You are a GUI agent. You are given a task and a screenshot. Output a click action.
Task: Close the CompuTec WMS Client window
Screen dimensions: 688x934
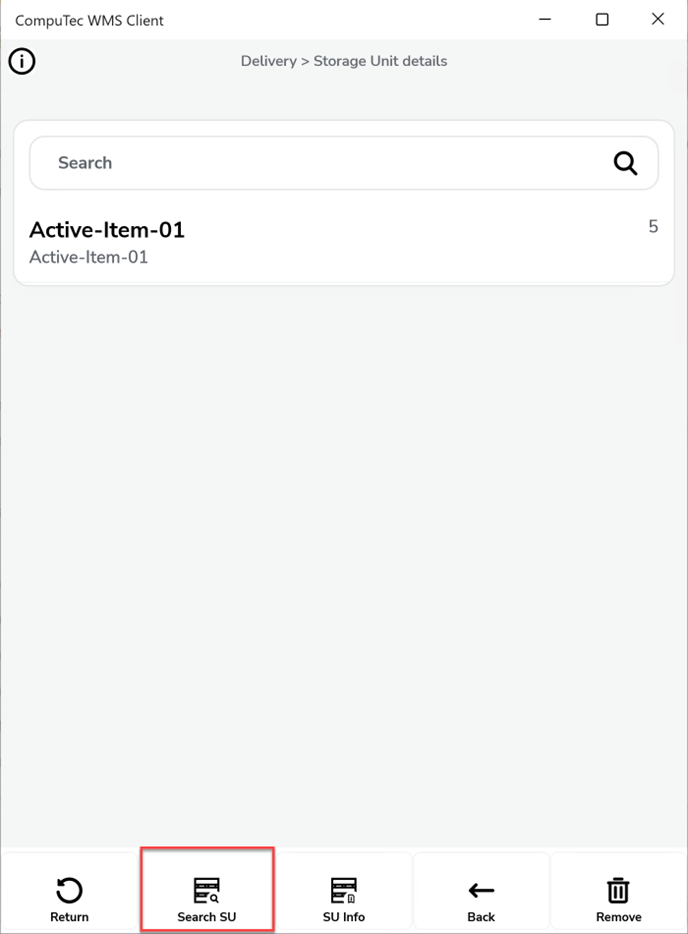[x=657, y=19]
